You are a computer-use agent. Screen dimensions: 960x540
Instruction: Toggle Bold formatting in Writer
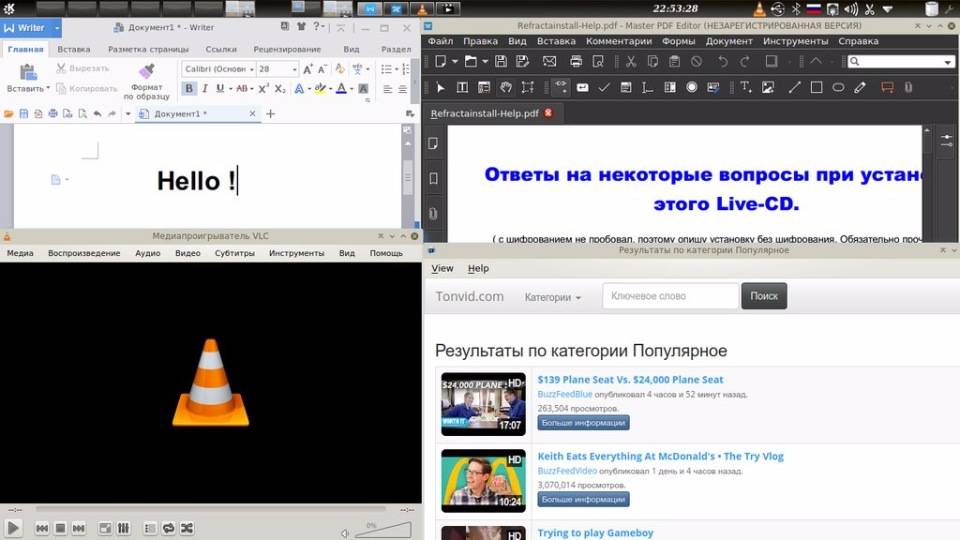pos(189,89)
